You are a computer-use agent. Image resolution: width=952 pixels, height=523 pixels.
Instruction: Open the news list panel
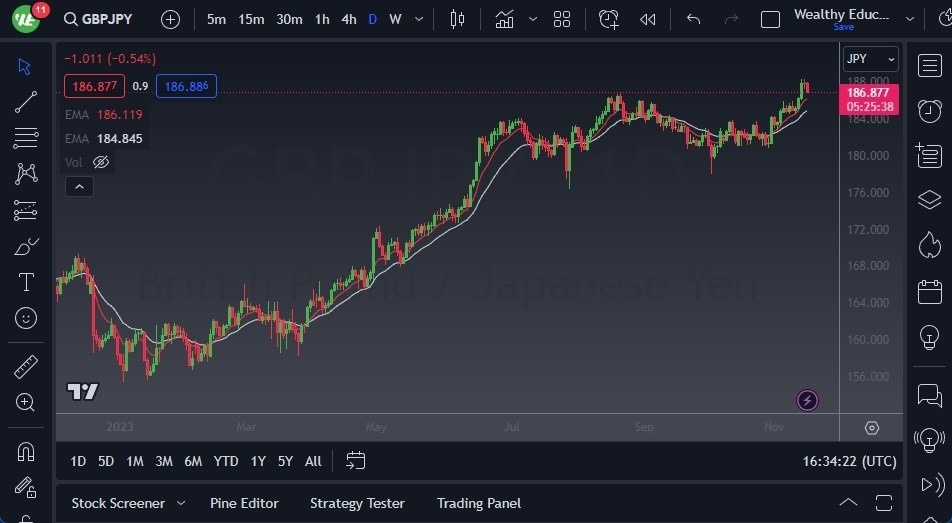[929, 156]
